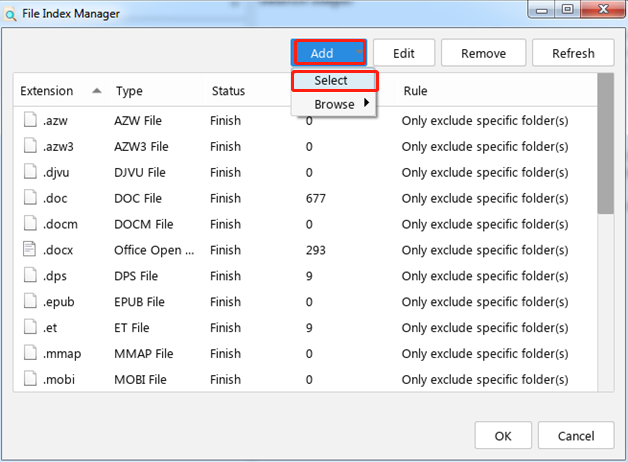The image size is (628, 462).
Task: Choose Select from the Add menu
Action: pyautogui.click(x=334, y=80)
